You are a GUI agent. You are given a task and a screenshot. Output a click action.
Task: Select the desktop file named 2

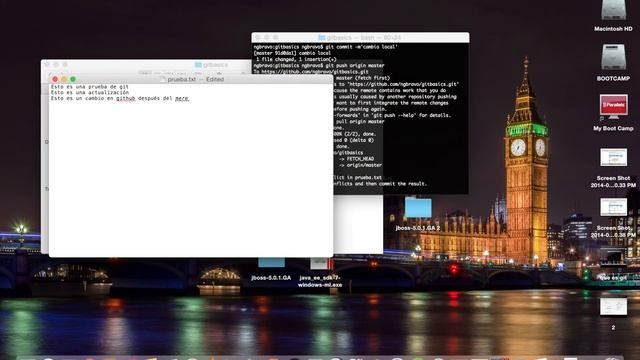(x=613, y=306)
